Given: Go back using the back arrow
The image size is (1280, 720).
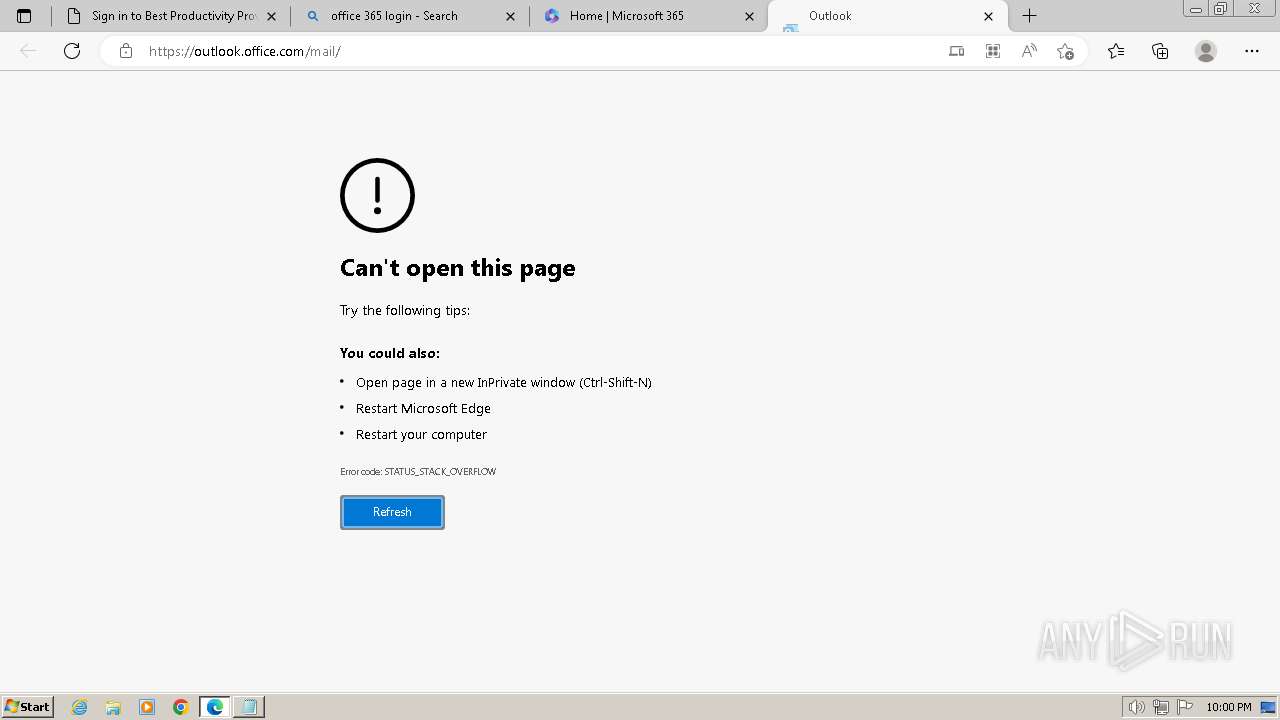Looking at the screenshot, I should (x=28, y=51).
